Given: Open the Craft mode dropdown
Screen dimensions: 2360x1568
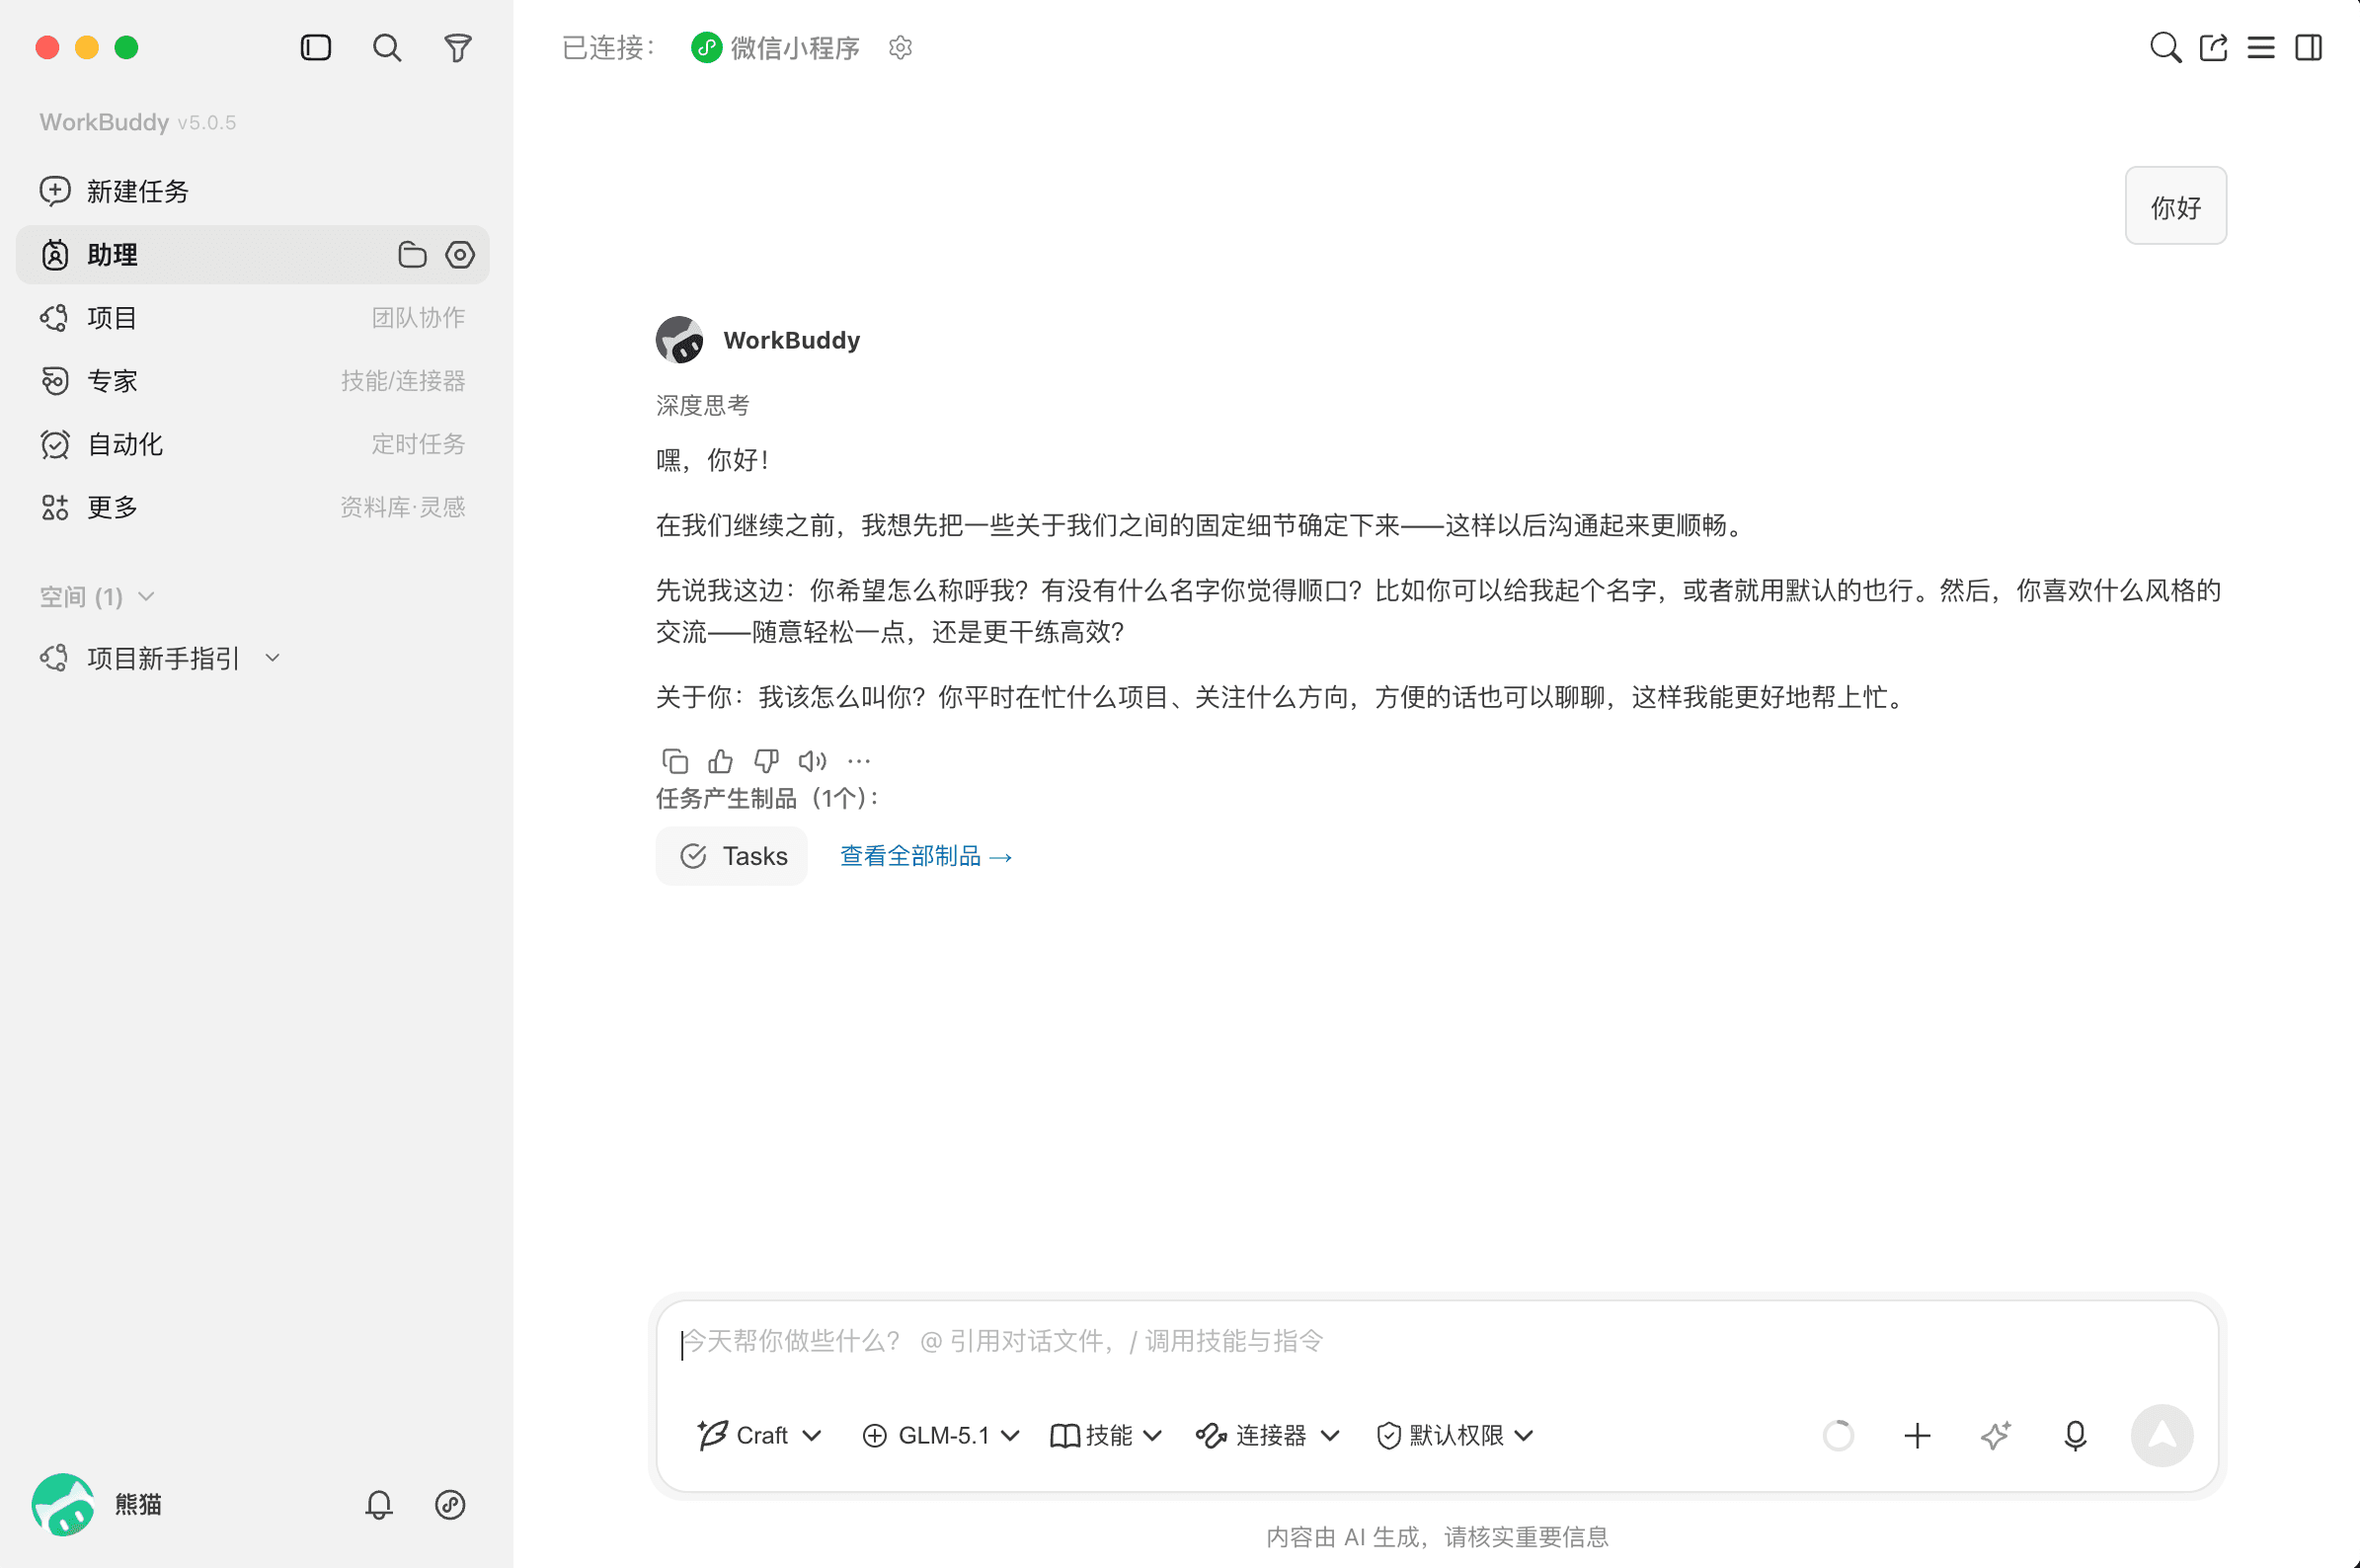Looking at the screenshot, I should click(759, 1435).
